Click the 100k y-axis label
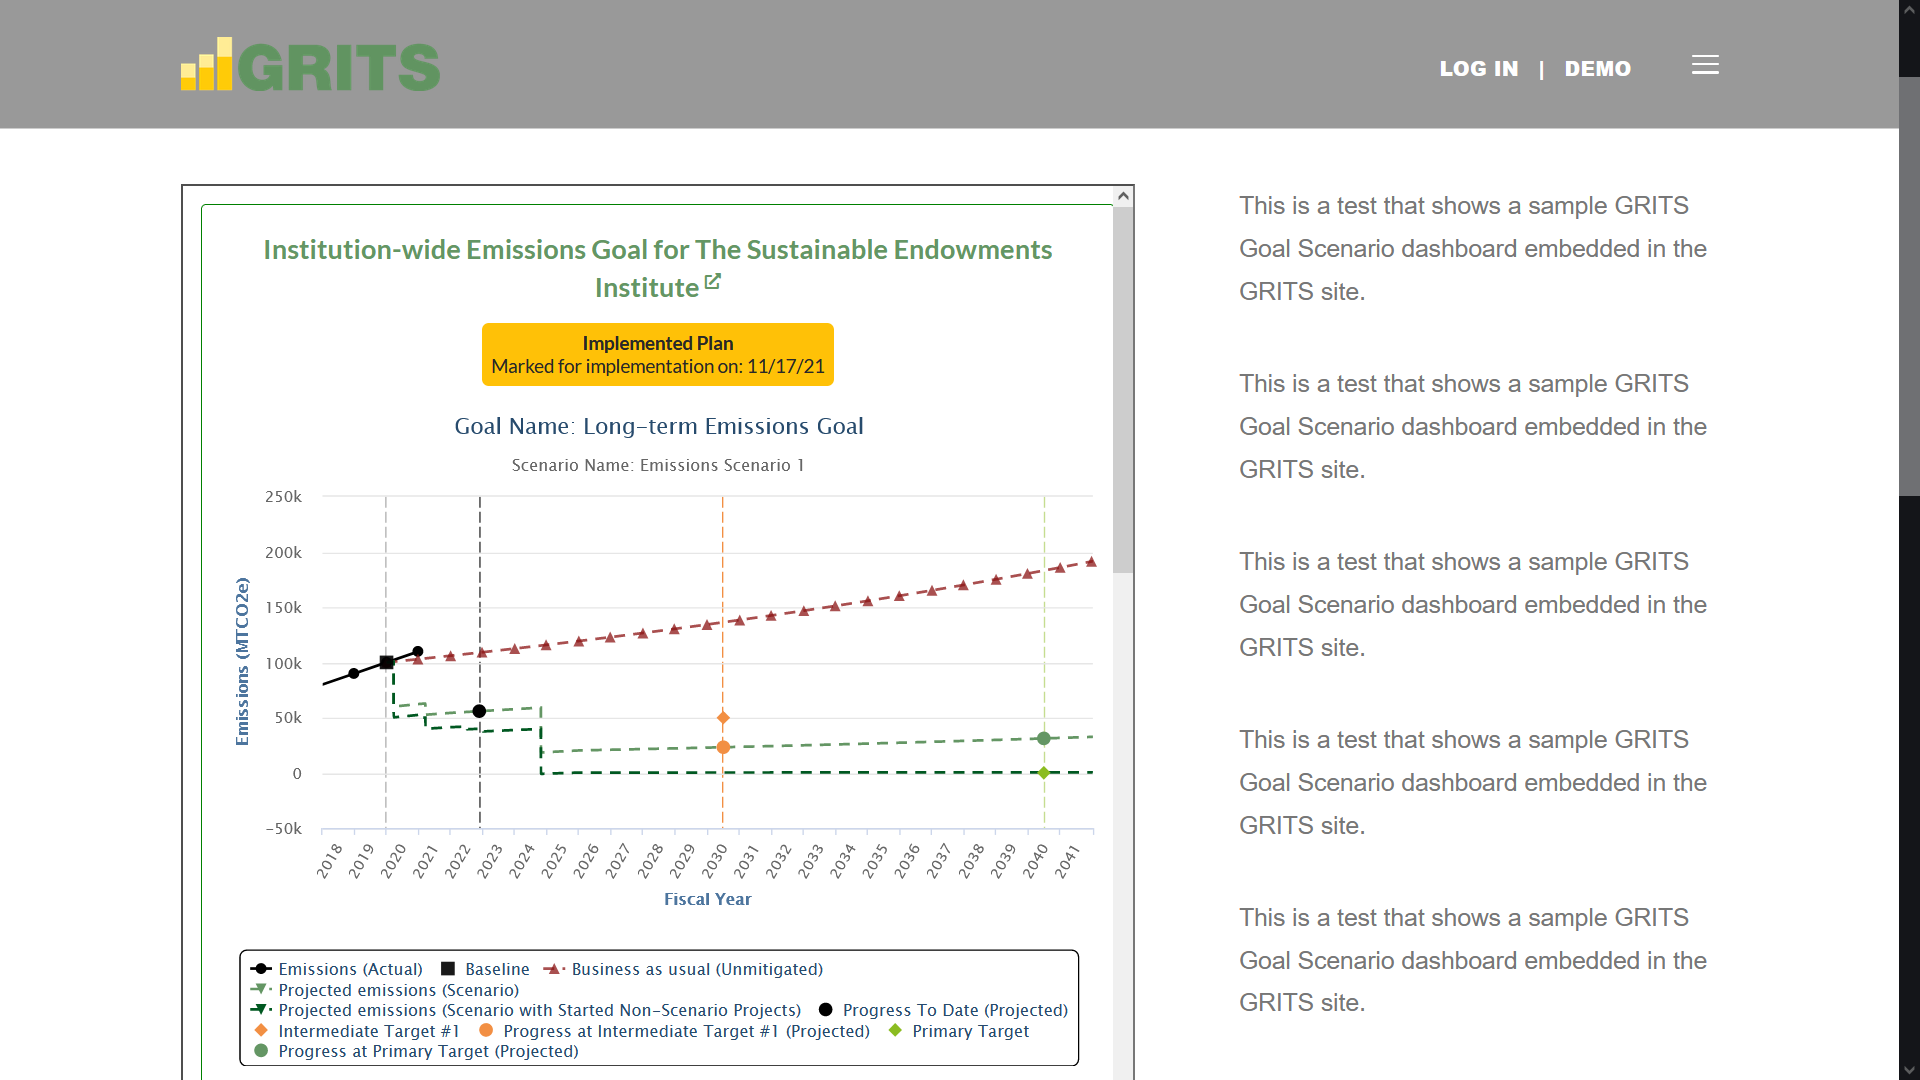 pyautogui.click(x=283, y=664)
